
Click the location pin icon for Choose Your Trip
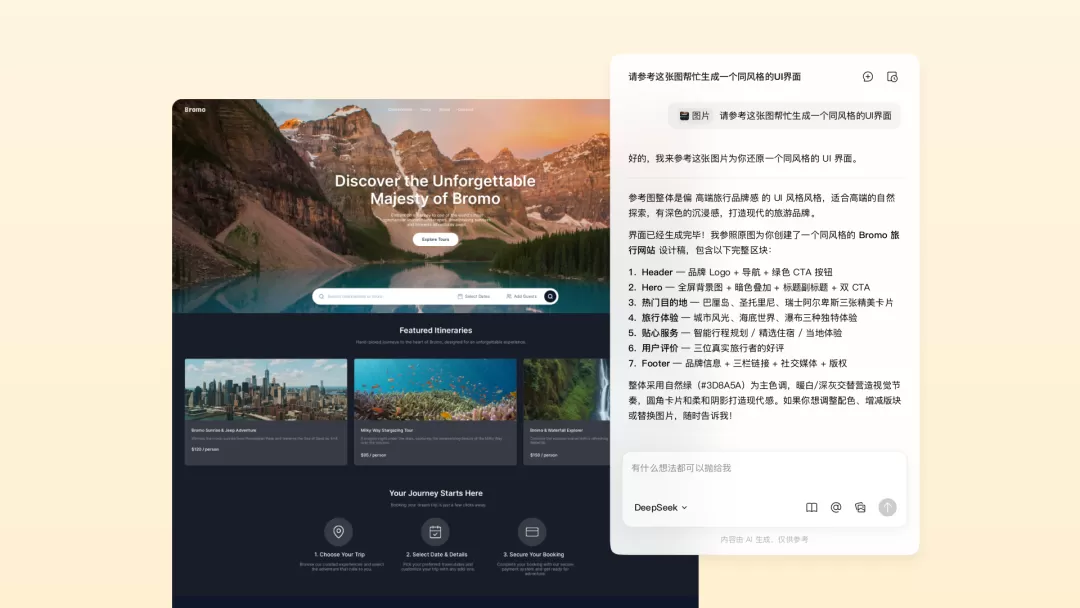tap(338, 532)
